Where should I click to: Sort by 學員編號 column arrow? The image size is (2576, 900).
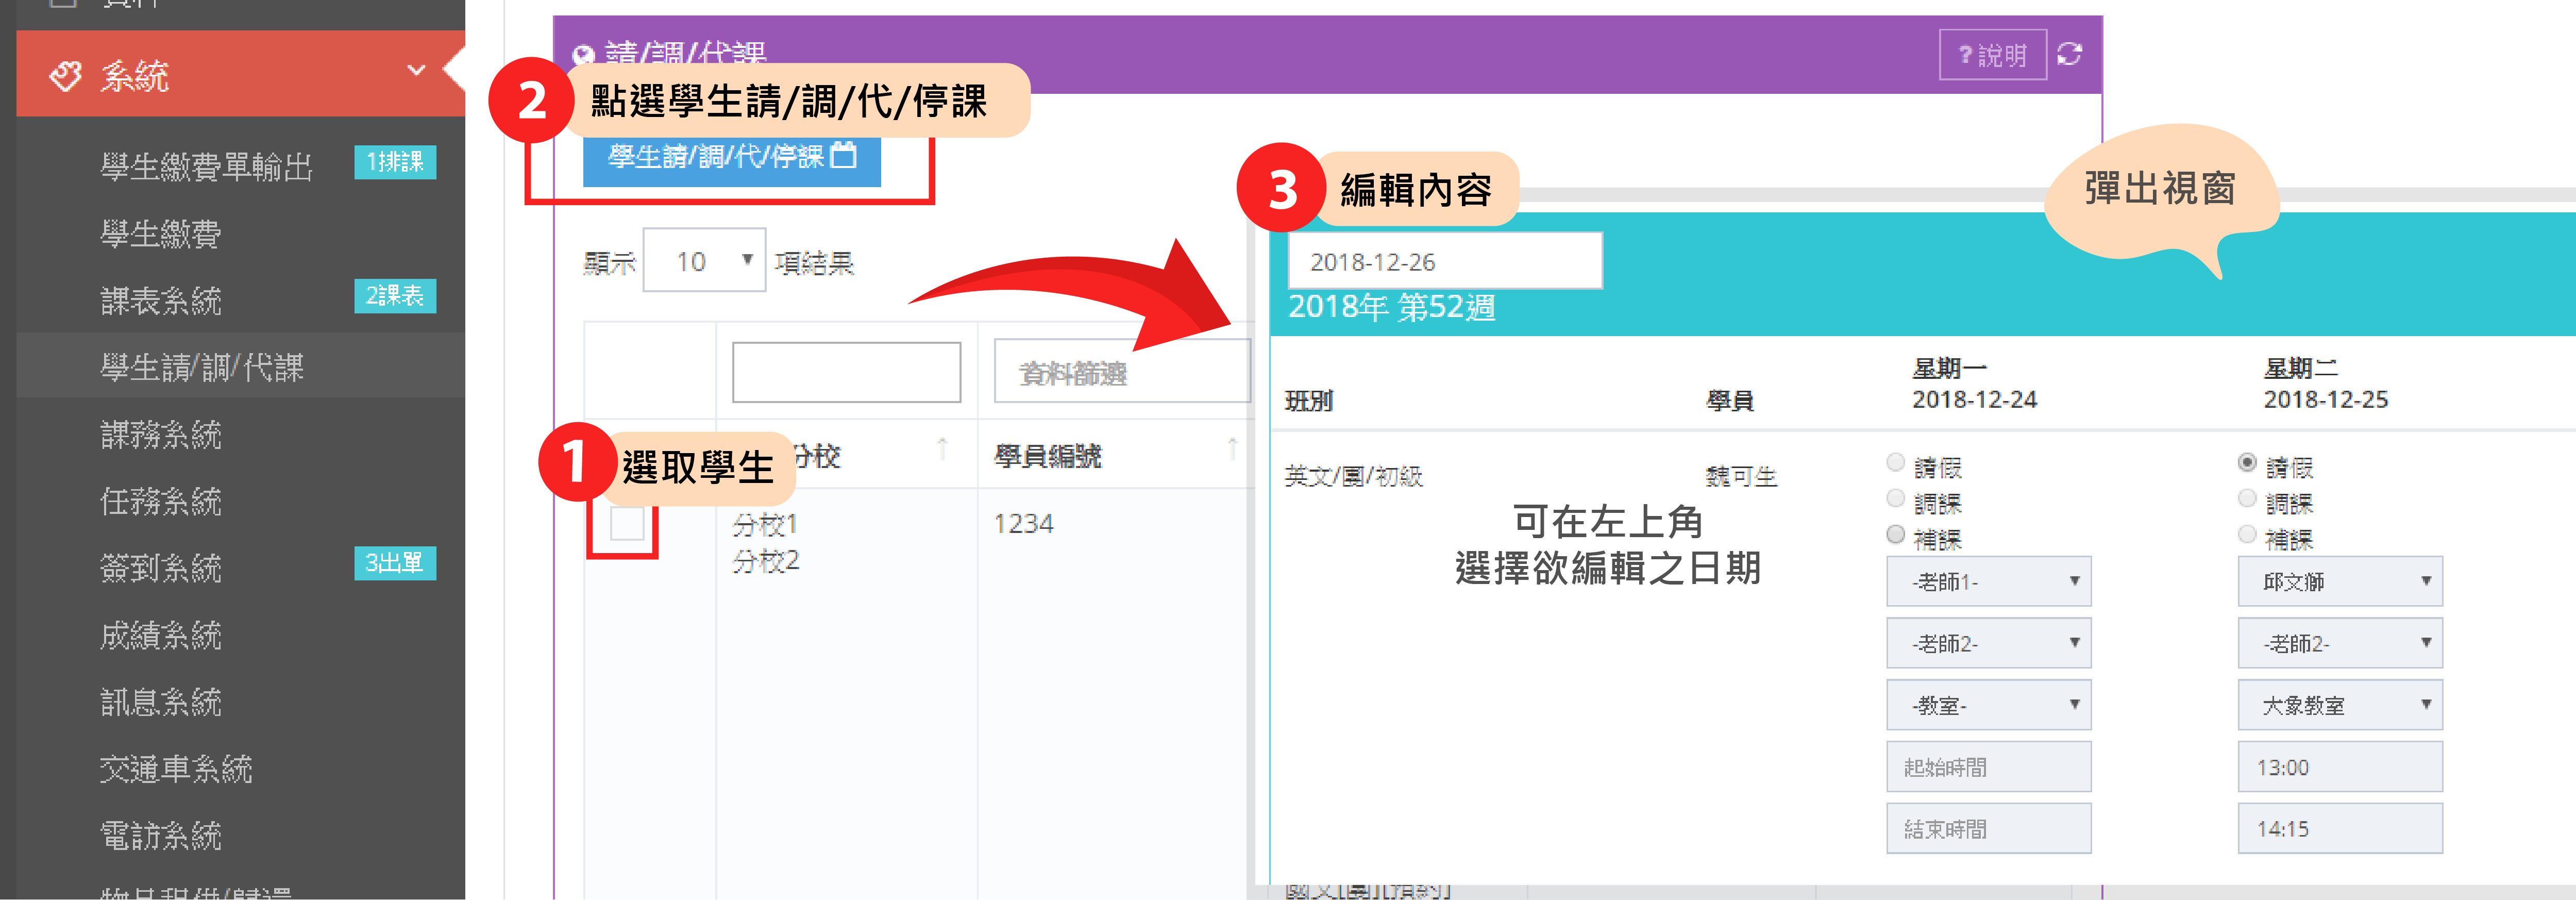pos(1232,448)
